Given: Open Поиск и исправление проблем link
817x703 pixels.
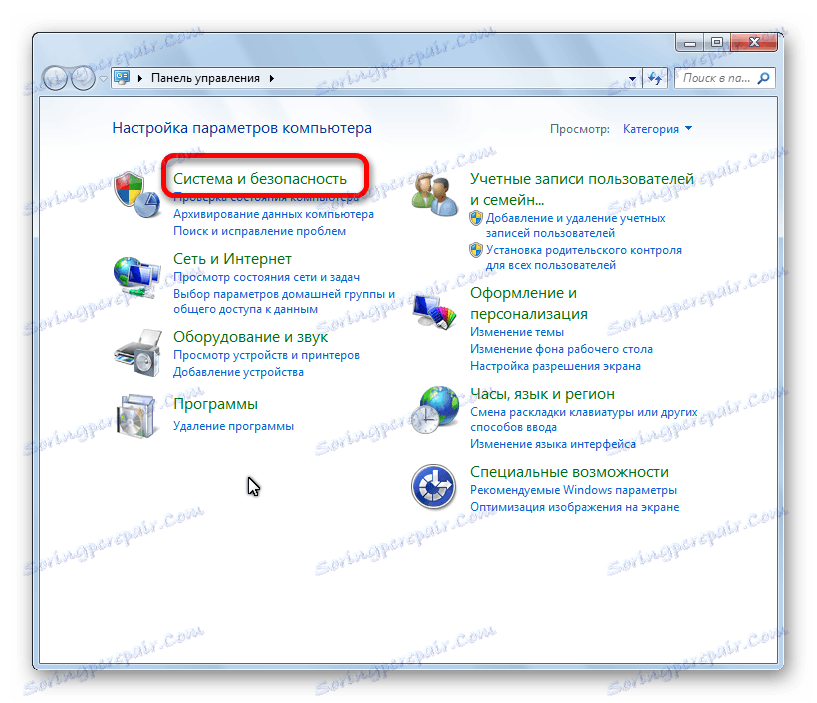Looking at the screenshot, I should [x=259, y=231].
